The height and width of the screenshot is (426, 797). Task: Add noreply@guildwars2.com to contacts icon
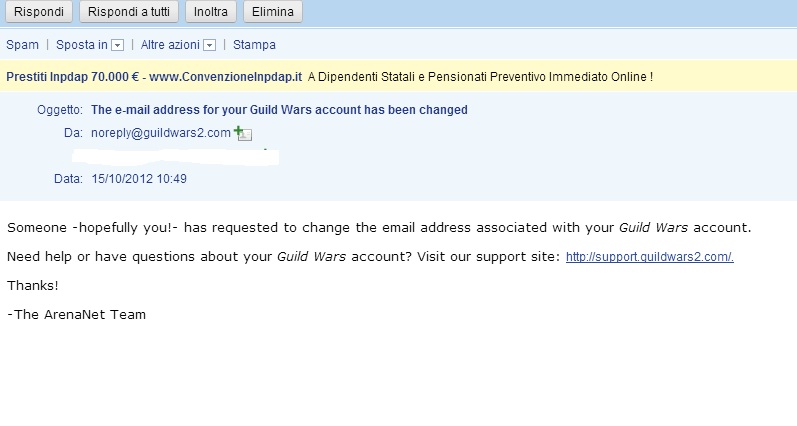point(243,133)
